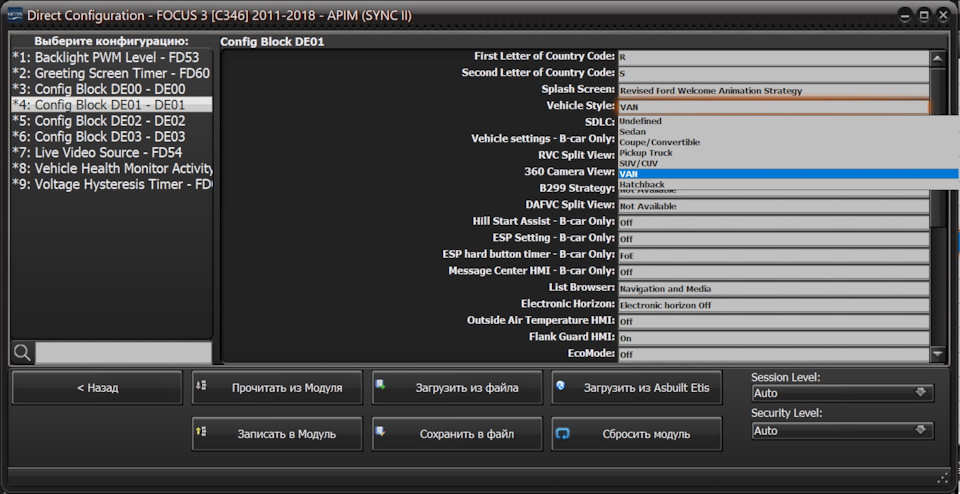Click the Выберите конфигурацию label
960x494 pixels.
pyautogui.click(x=111, y=41)
